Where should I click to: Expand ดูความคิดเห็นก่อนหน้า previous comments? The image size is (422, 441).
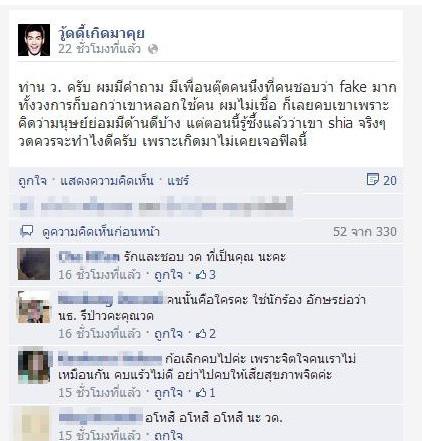tap(101, 232)
